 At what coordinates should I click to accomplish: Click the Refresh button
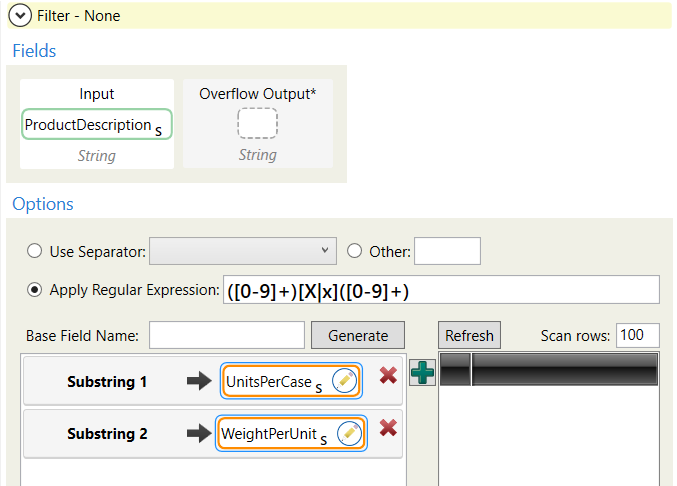(469, 335)
